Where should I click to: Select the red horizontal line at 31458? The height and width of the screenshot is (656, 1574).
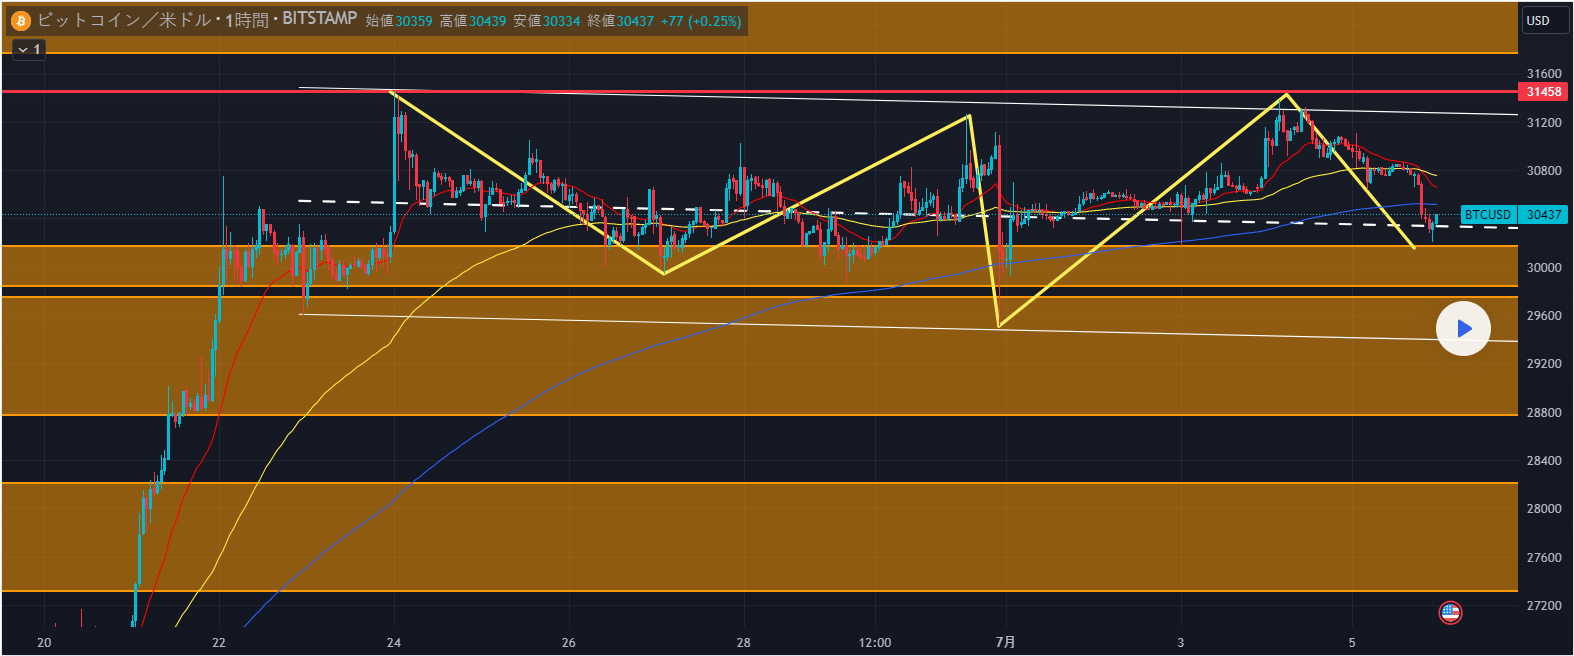pos(700,91)
